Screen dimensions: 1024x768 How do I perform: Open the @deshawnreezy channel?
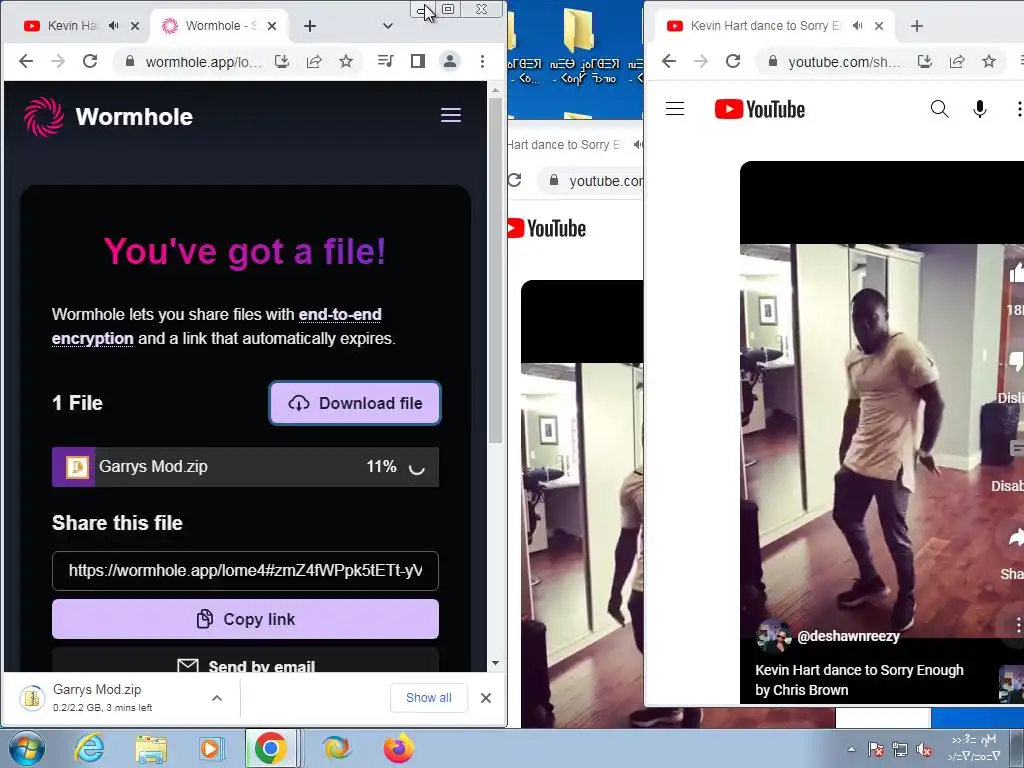848,636
